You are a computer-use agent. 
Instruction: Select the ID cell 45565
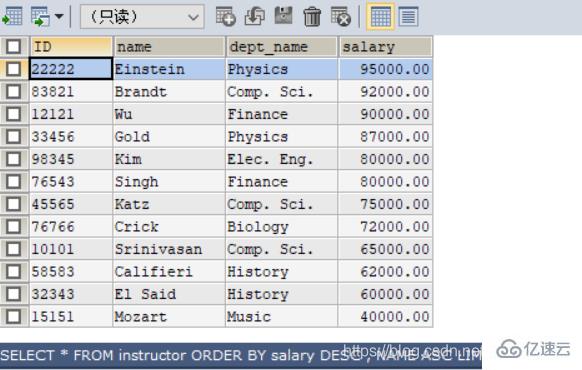(x=71, y=204)
